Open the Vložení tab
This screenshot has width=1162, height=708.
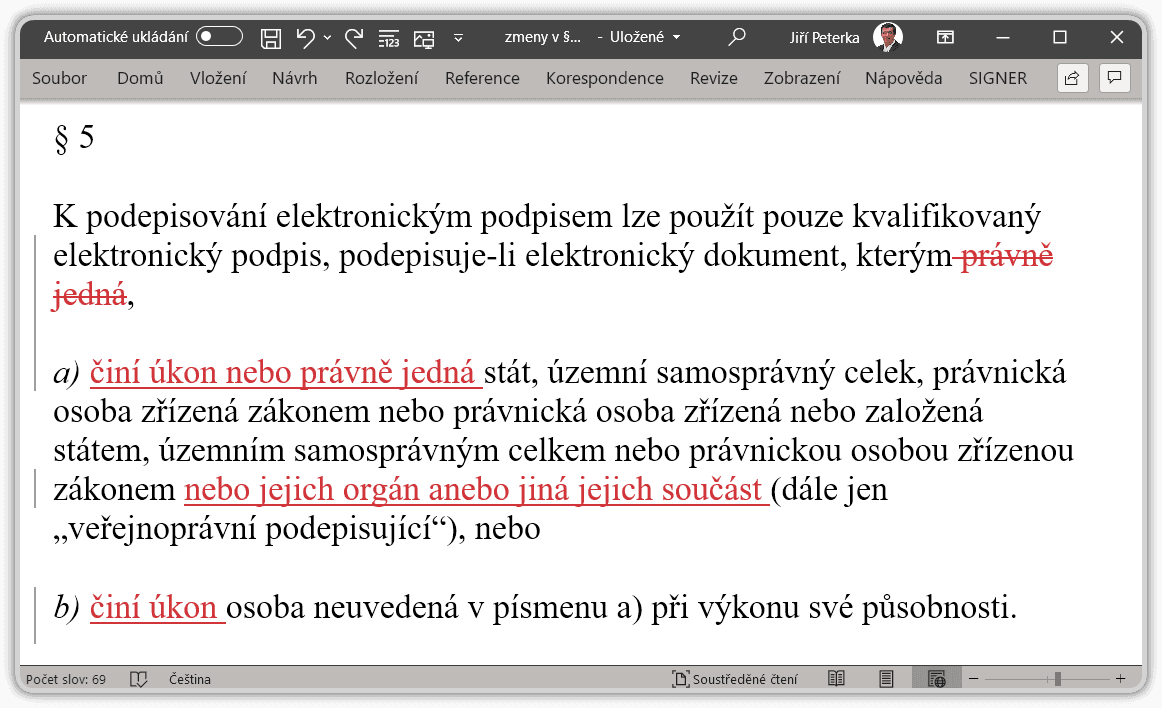pyautogui.click(x=218, y=78)
